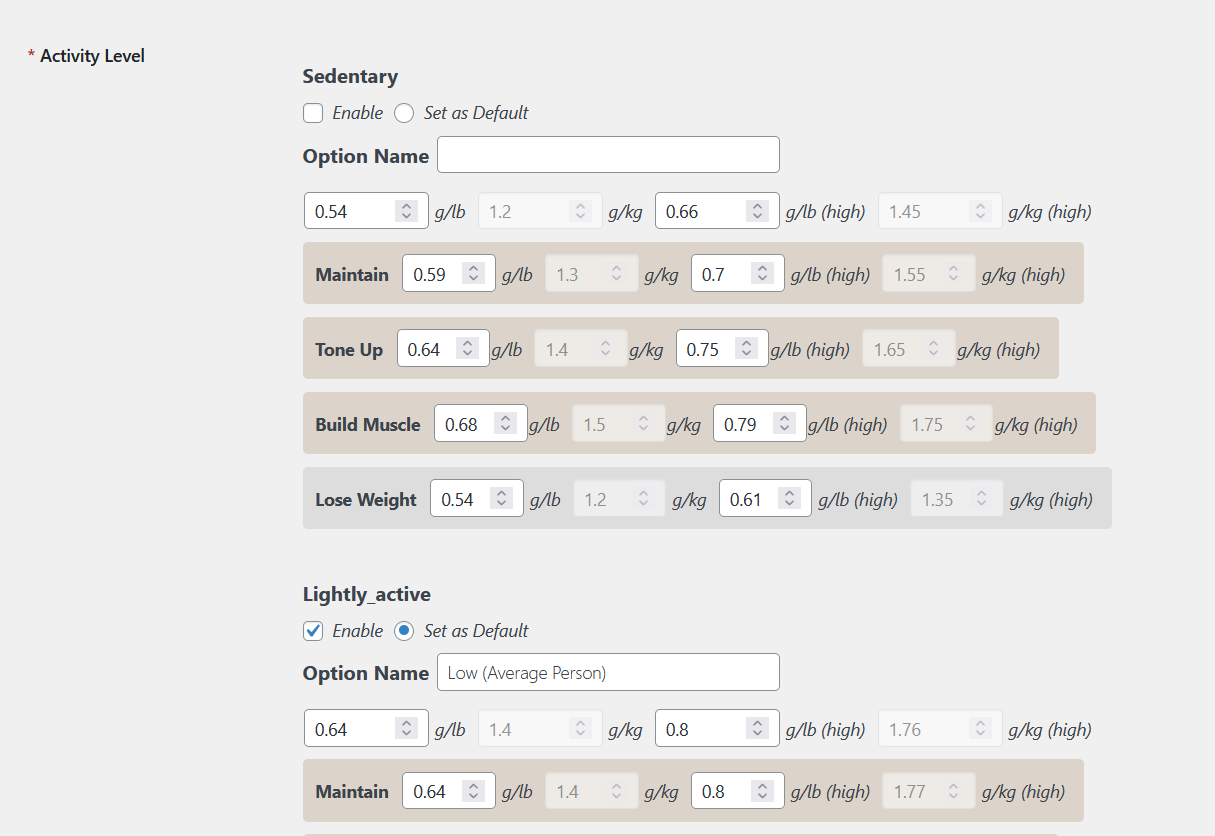Use the stepper on Sedentary 0.66 g/lb (high)
This screenshot has width=1215, height=836.
coord(757,211)
